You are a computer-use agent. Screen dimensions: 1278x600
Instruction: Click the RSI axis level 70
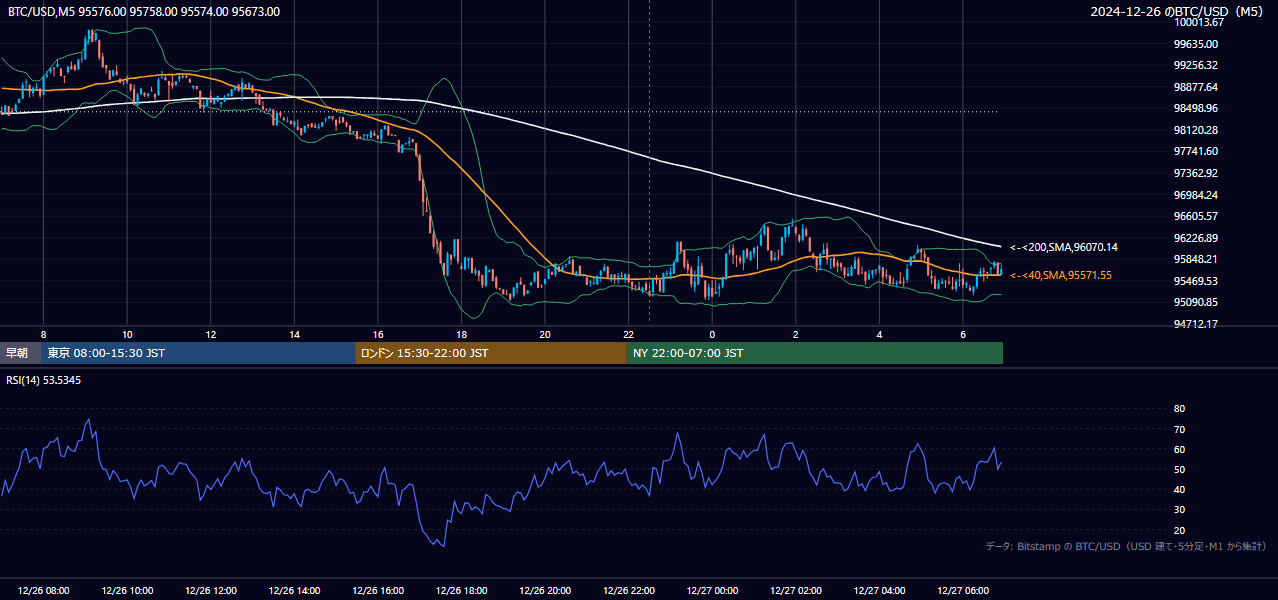click(x=1179, y=429)
